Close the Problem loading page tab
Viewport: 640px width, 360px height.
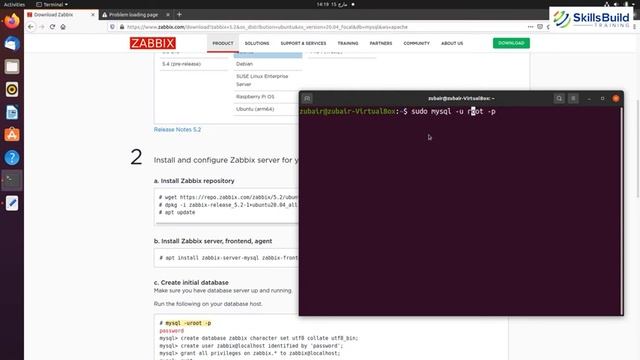pyautogui.click(x=168, y=15)
